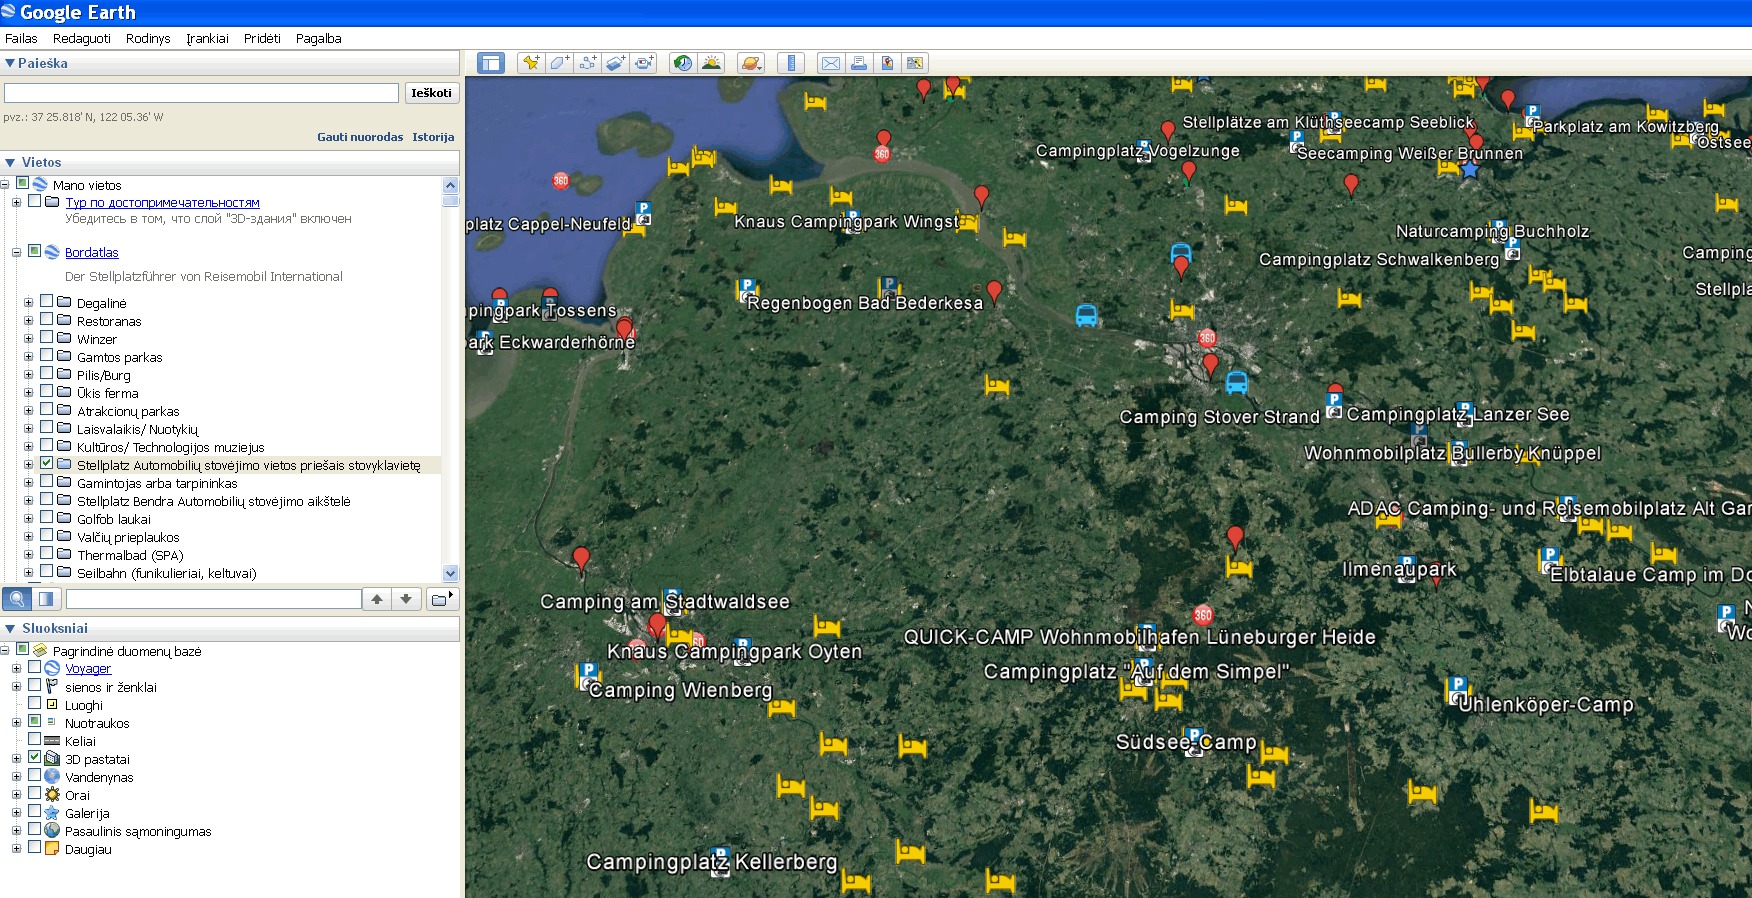This screenshot has height=898, width=1752.
Task: Expand the Nuotraukos layer
Action: pos(16,722)
